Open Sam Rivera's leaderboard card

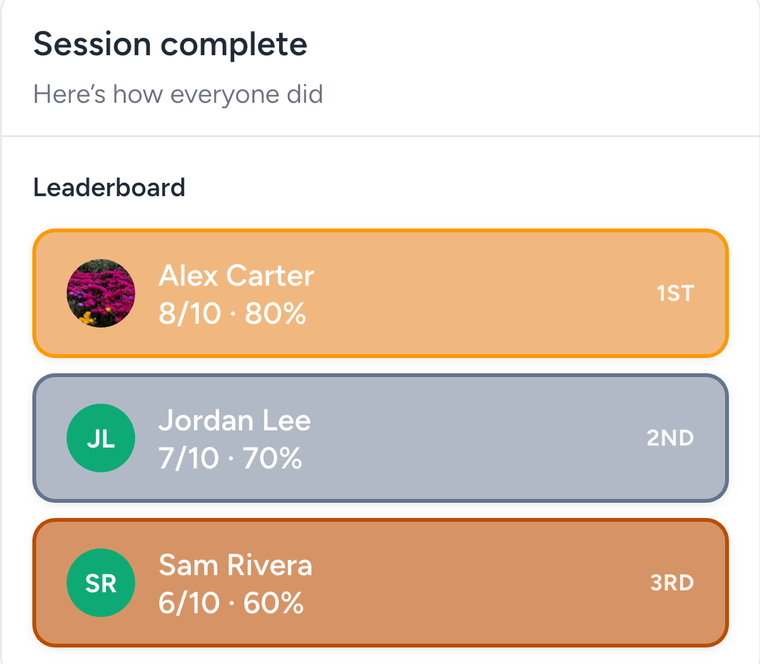click(x=380, y=583)
